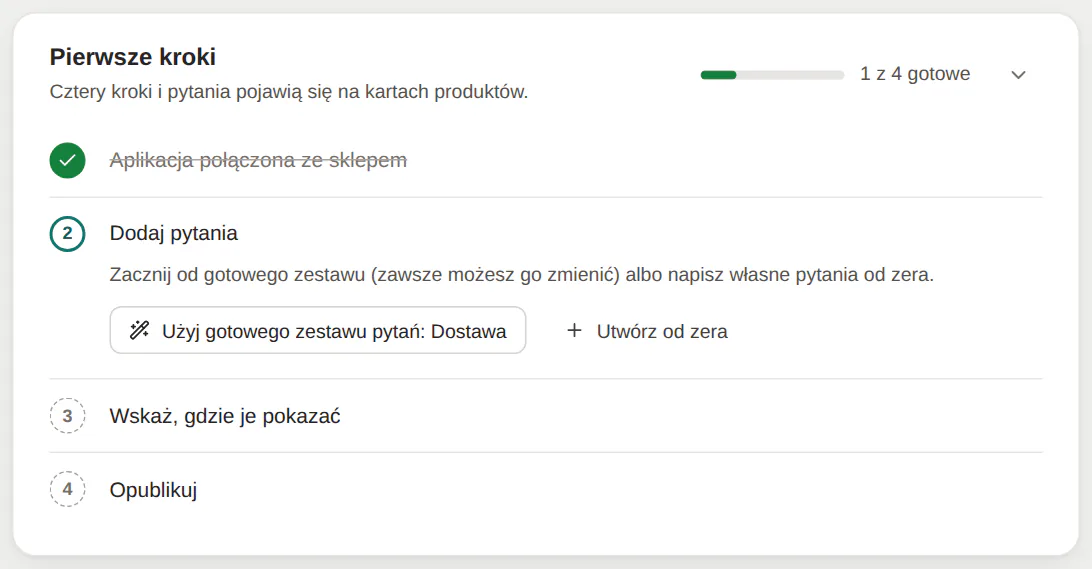Click the step 3 dashed circle
The width and height of the screenshot is (1092, 569).
tap(68, 416)
